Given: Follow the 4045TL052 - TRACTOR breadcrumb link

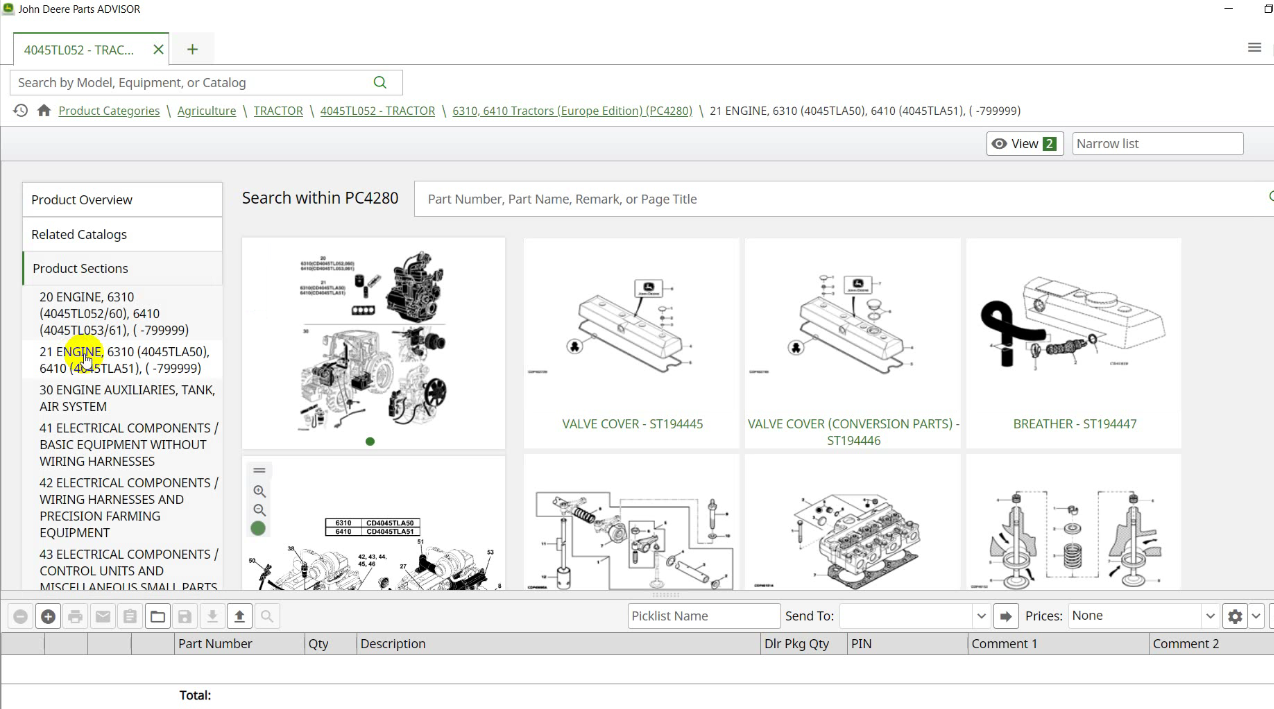Looking at the screenshot, I should coord(377,111).
